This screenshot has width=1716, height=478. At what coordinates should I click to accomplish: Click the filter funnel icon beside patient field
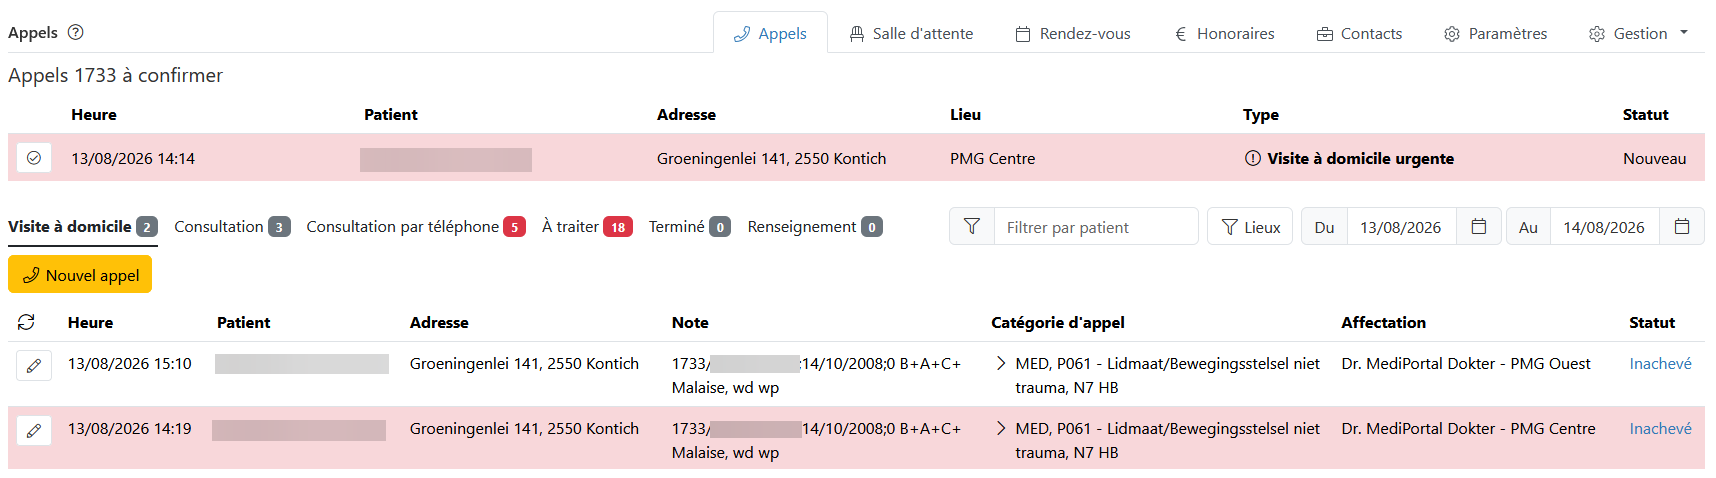tap(971, 227)
